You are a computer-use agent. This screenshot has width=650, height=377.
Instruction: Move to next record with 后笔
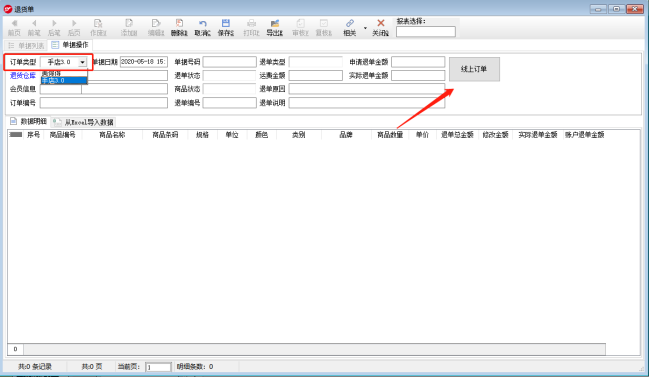click(54, 27)
